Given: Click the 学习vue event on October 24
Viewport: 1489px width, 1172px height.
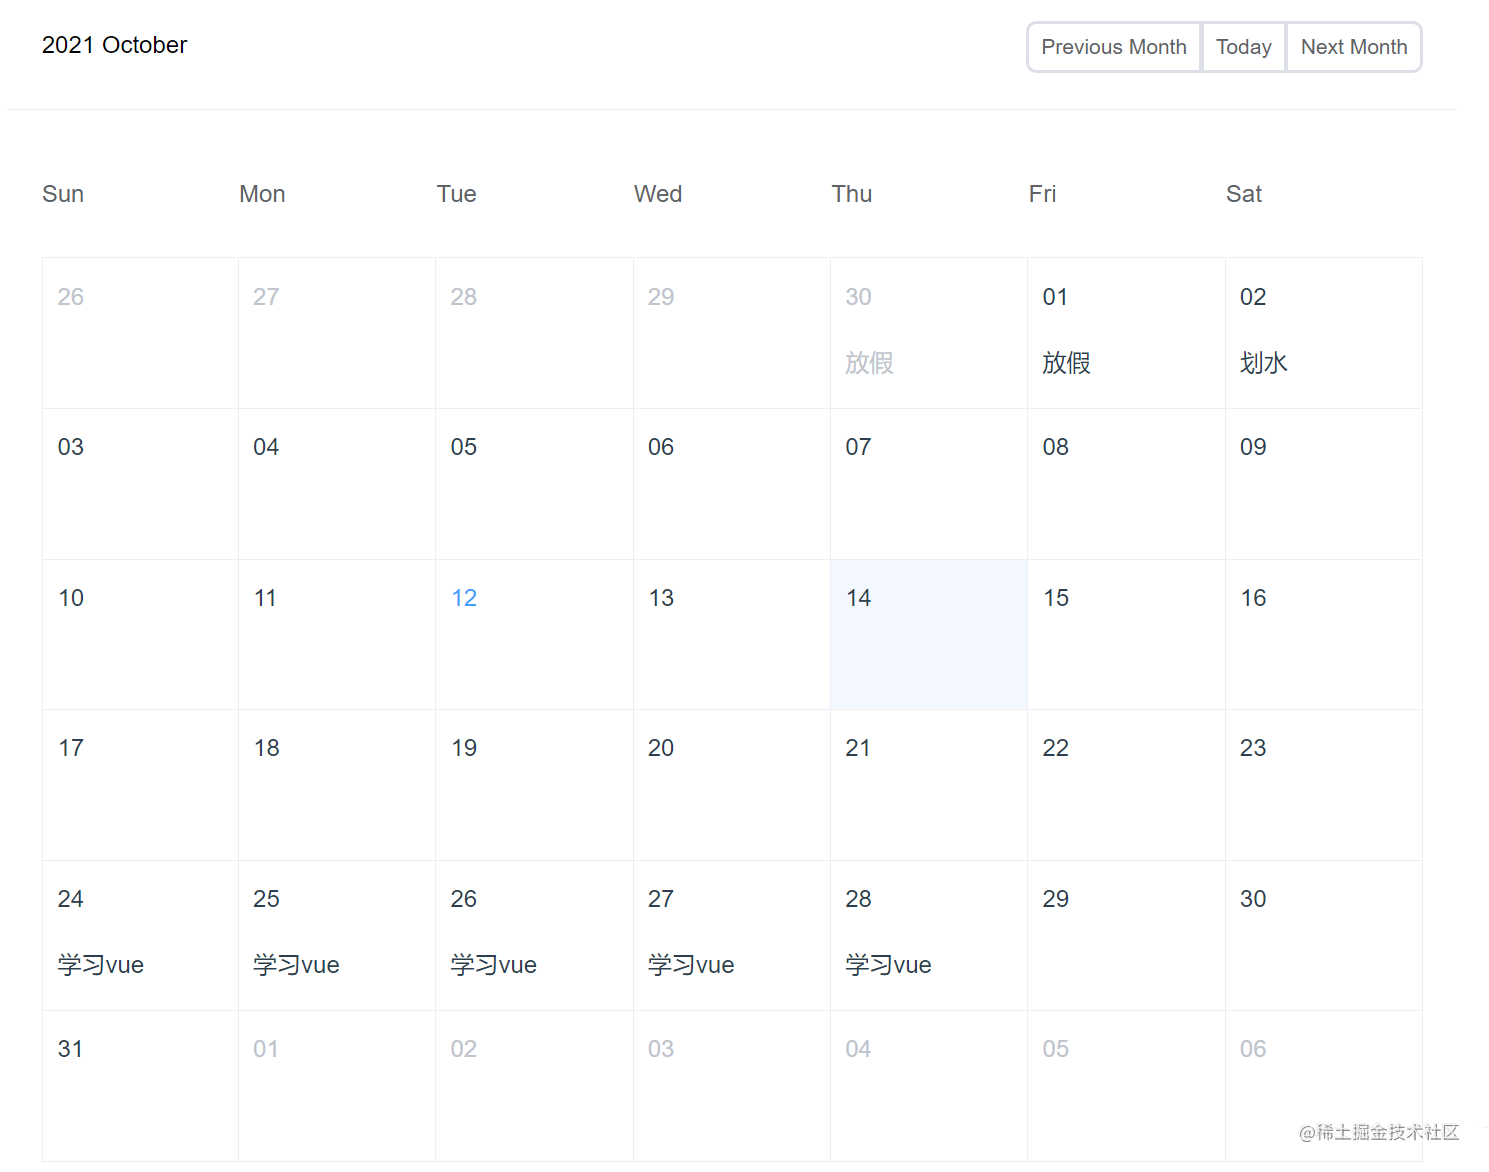Looking at the screenshot, I should pyautogui.click(x=100, y=964).
